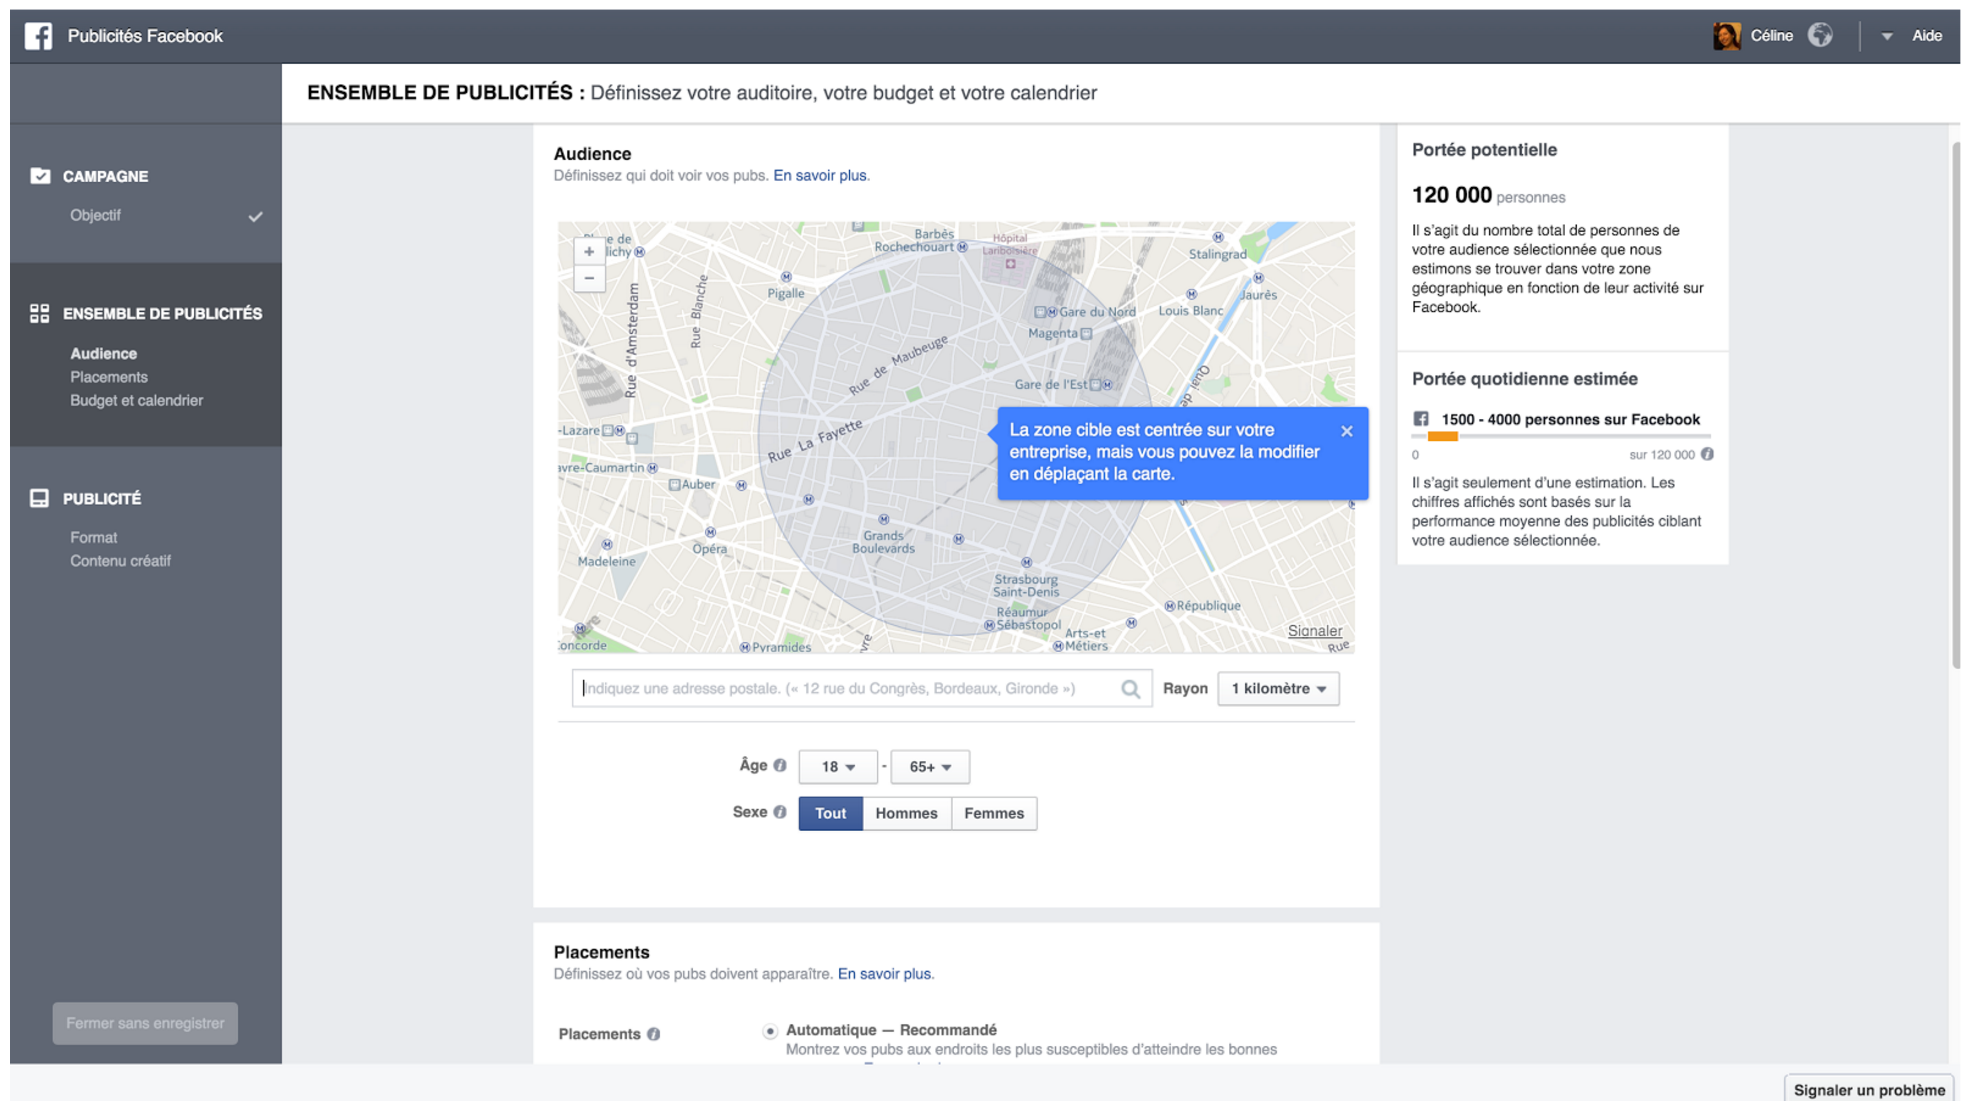Viewport: 1968px width, 1106px height.
Task: Open Céline's profile picture
Action: pos(1726,36)
